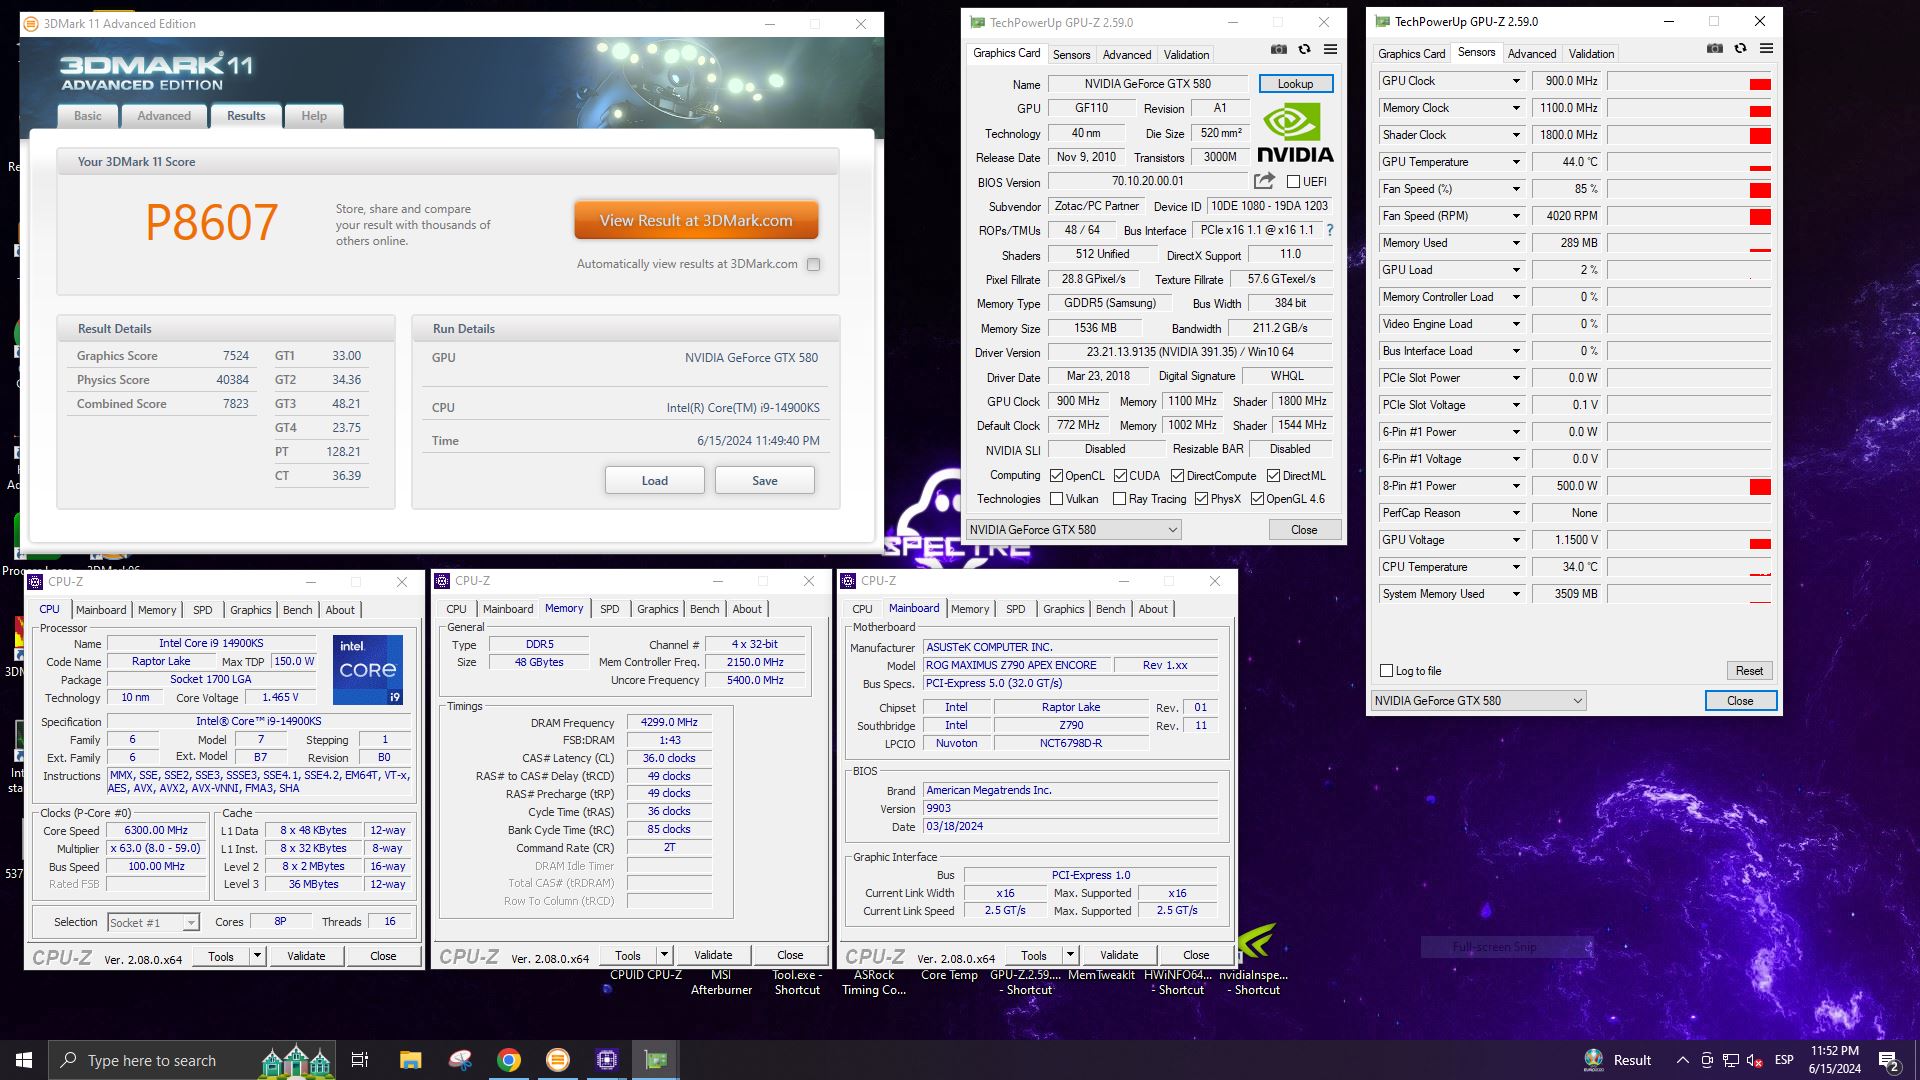The height and width of the screenshot is (1080, 1920).
Task: Enable automatically view results at 3DMark.com
Action: click(813, 265)
